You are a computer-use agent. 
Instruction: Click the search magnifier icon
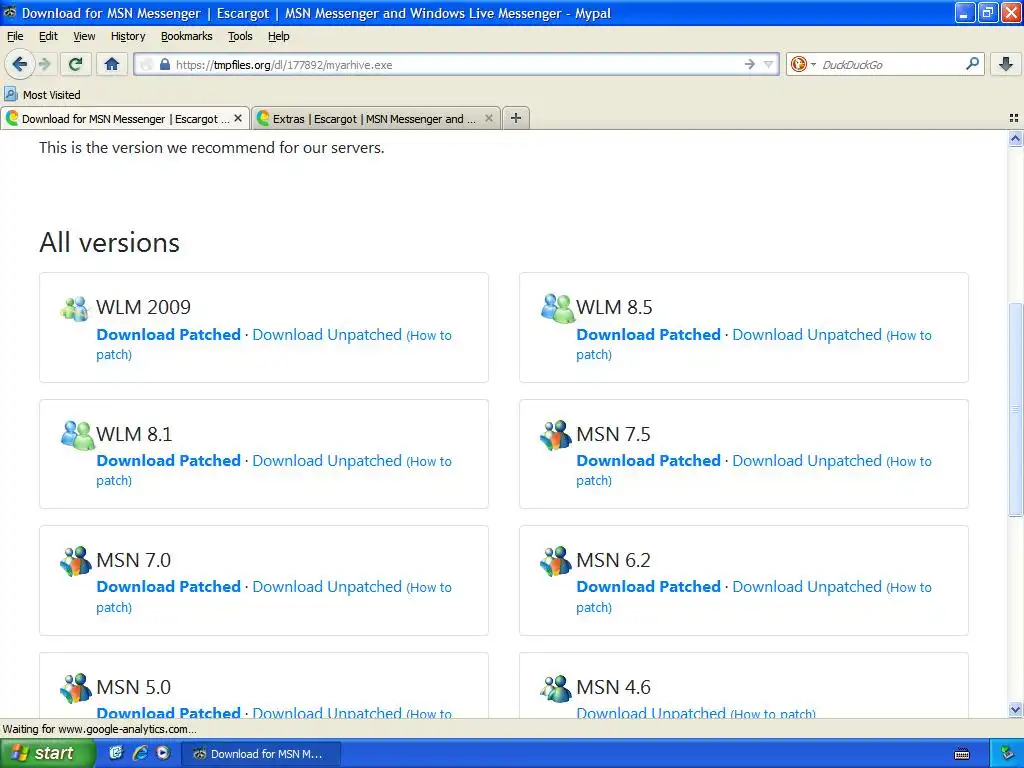972,64
